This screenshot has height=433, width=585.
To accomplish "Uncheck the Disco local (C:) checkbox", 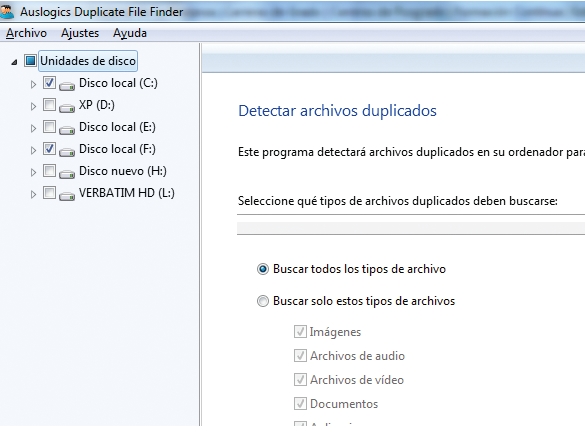I will (49, 82).
